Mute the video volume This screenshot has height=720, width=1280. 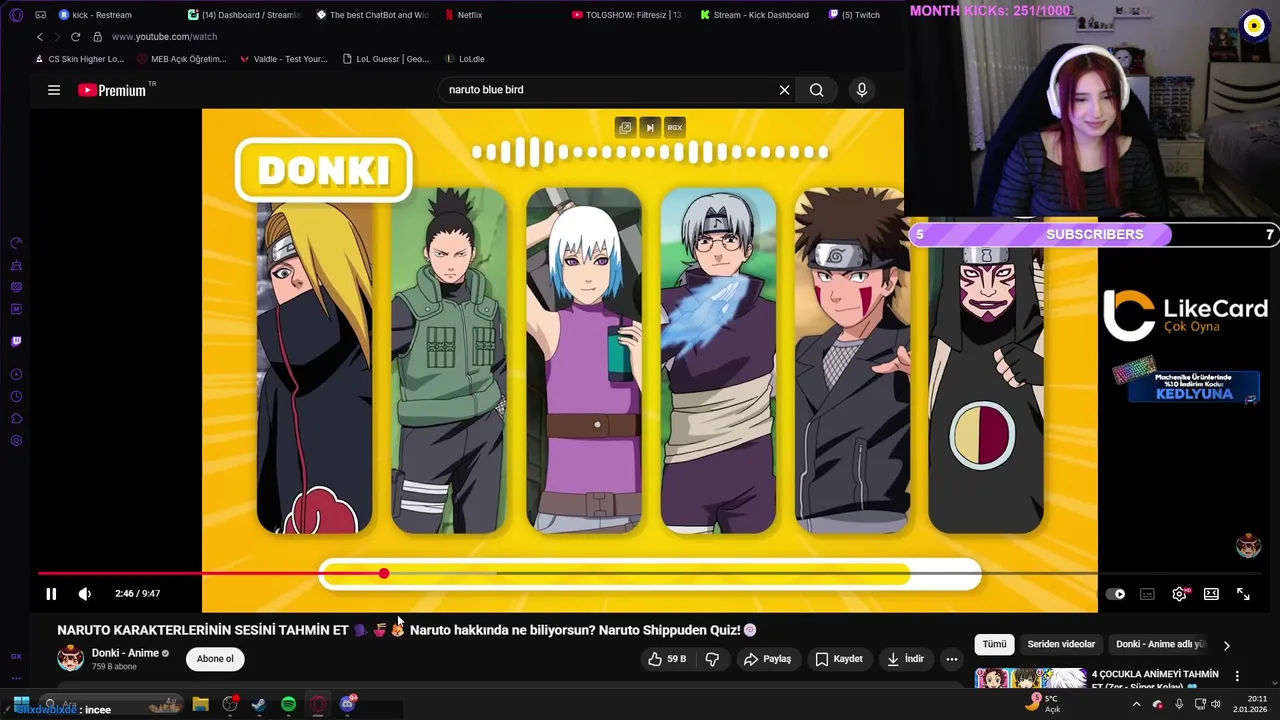pos(85,594)
